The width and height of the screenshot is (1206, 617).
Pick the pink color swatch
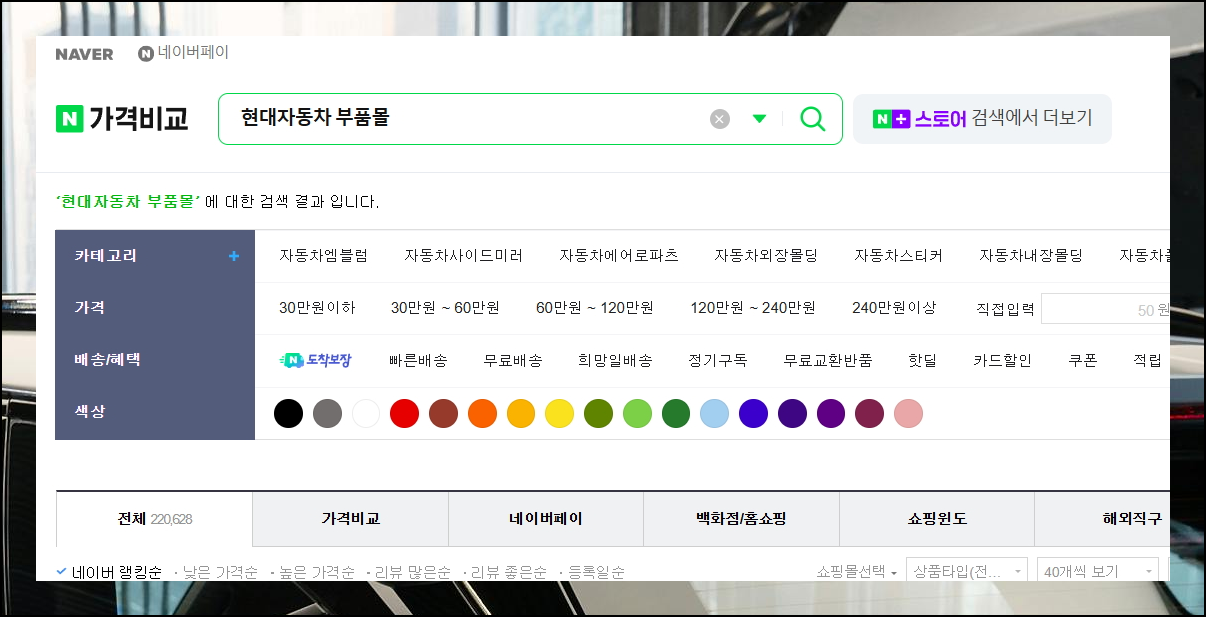[x=908, y=413]
